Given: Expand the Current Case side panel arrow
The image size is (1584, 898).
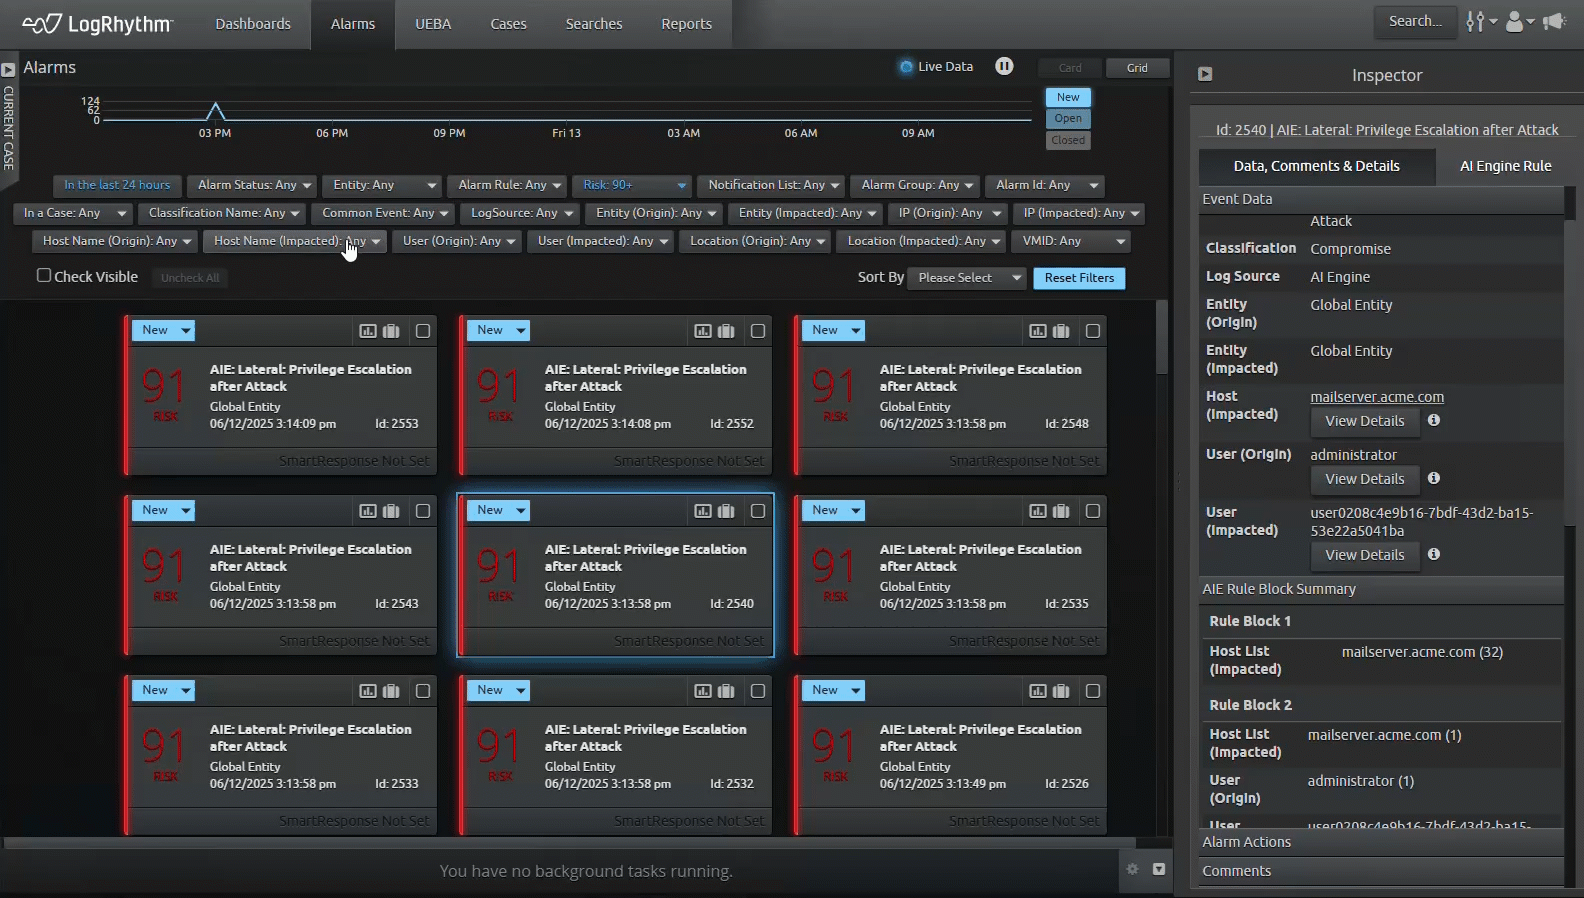Looking at the screenshot, I should [x=8, y=70].
